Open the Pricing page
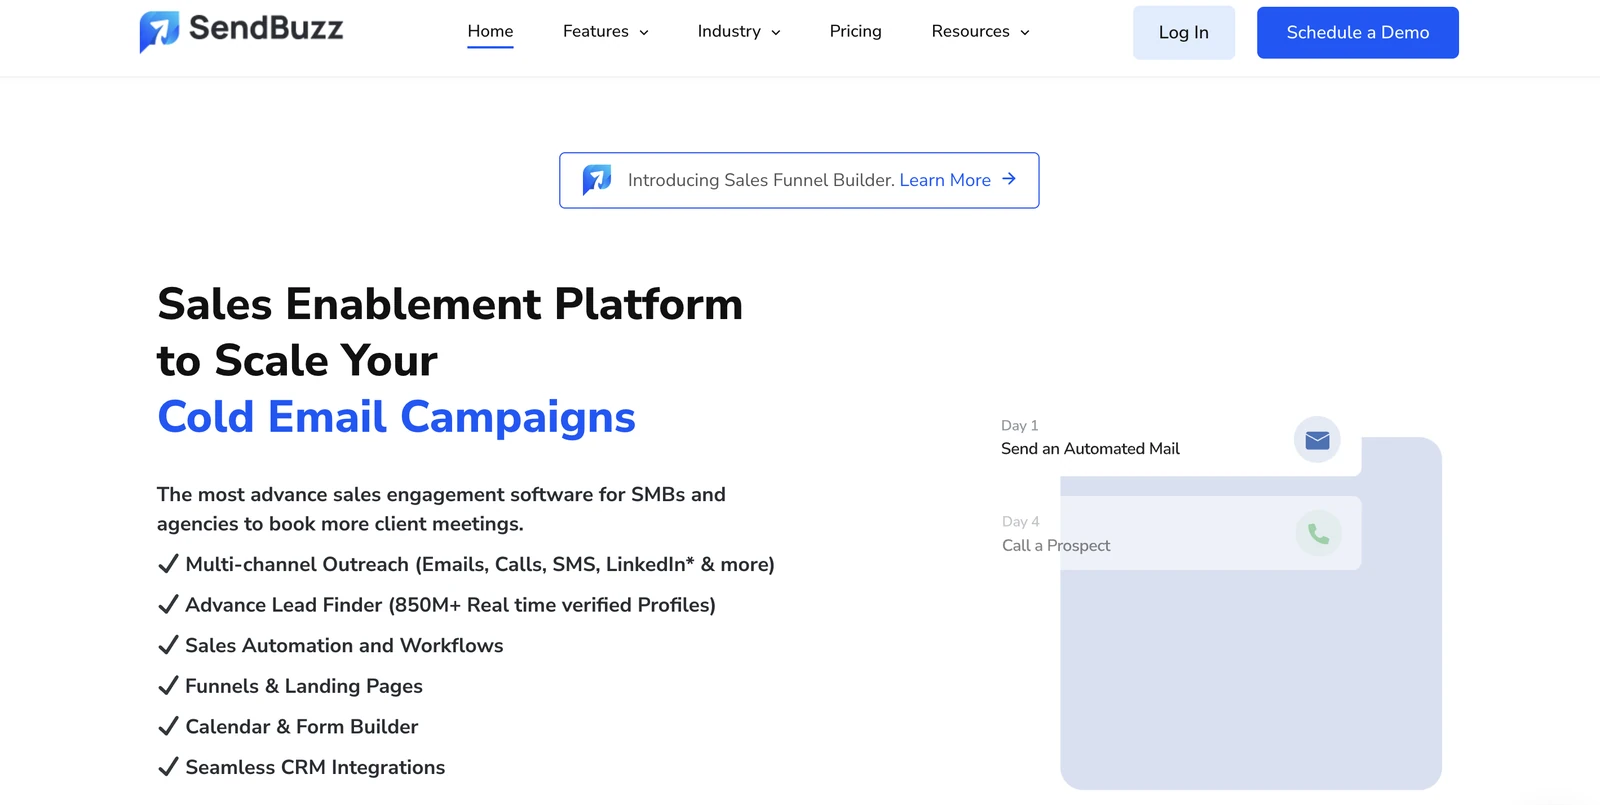Screen dimensions: 1600x805 [856, 31]
